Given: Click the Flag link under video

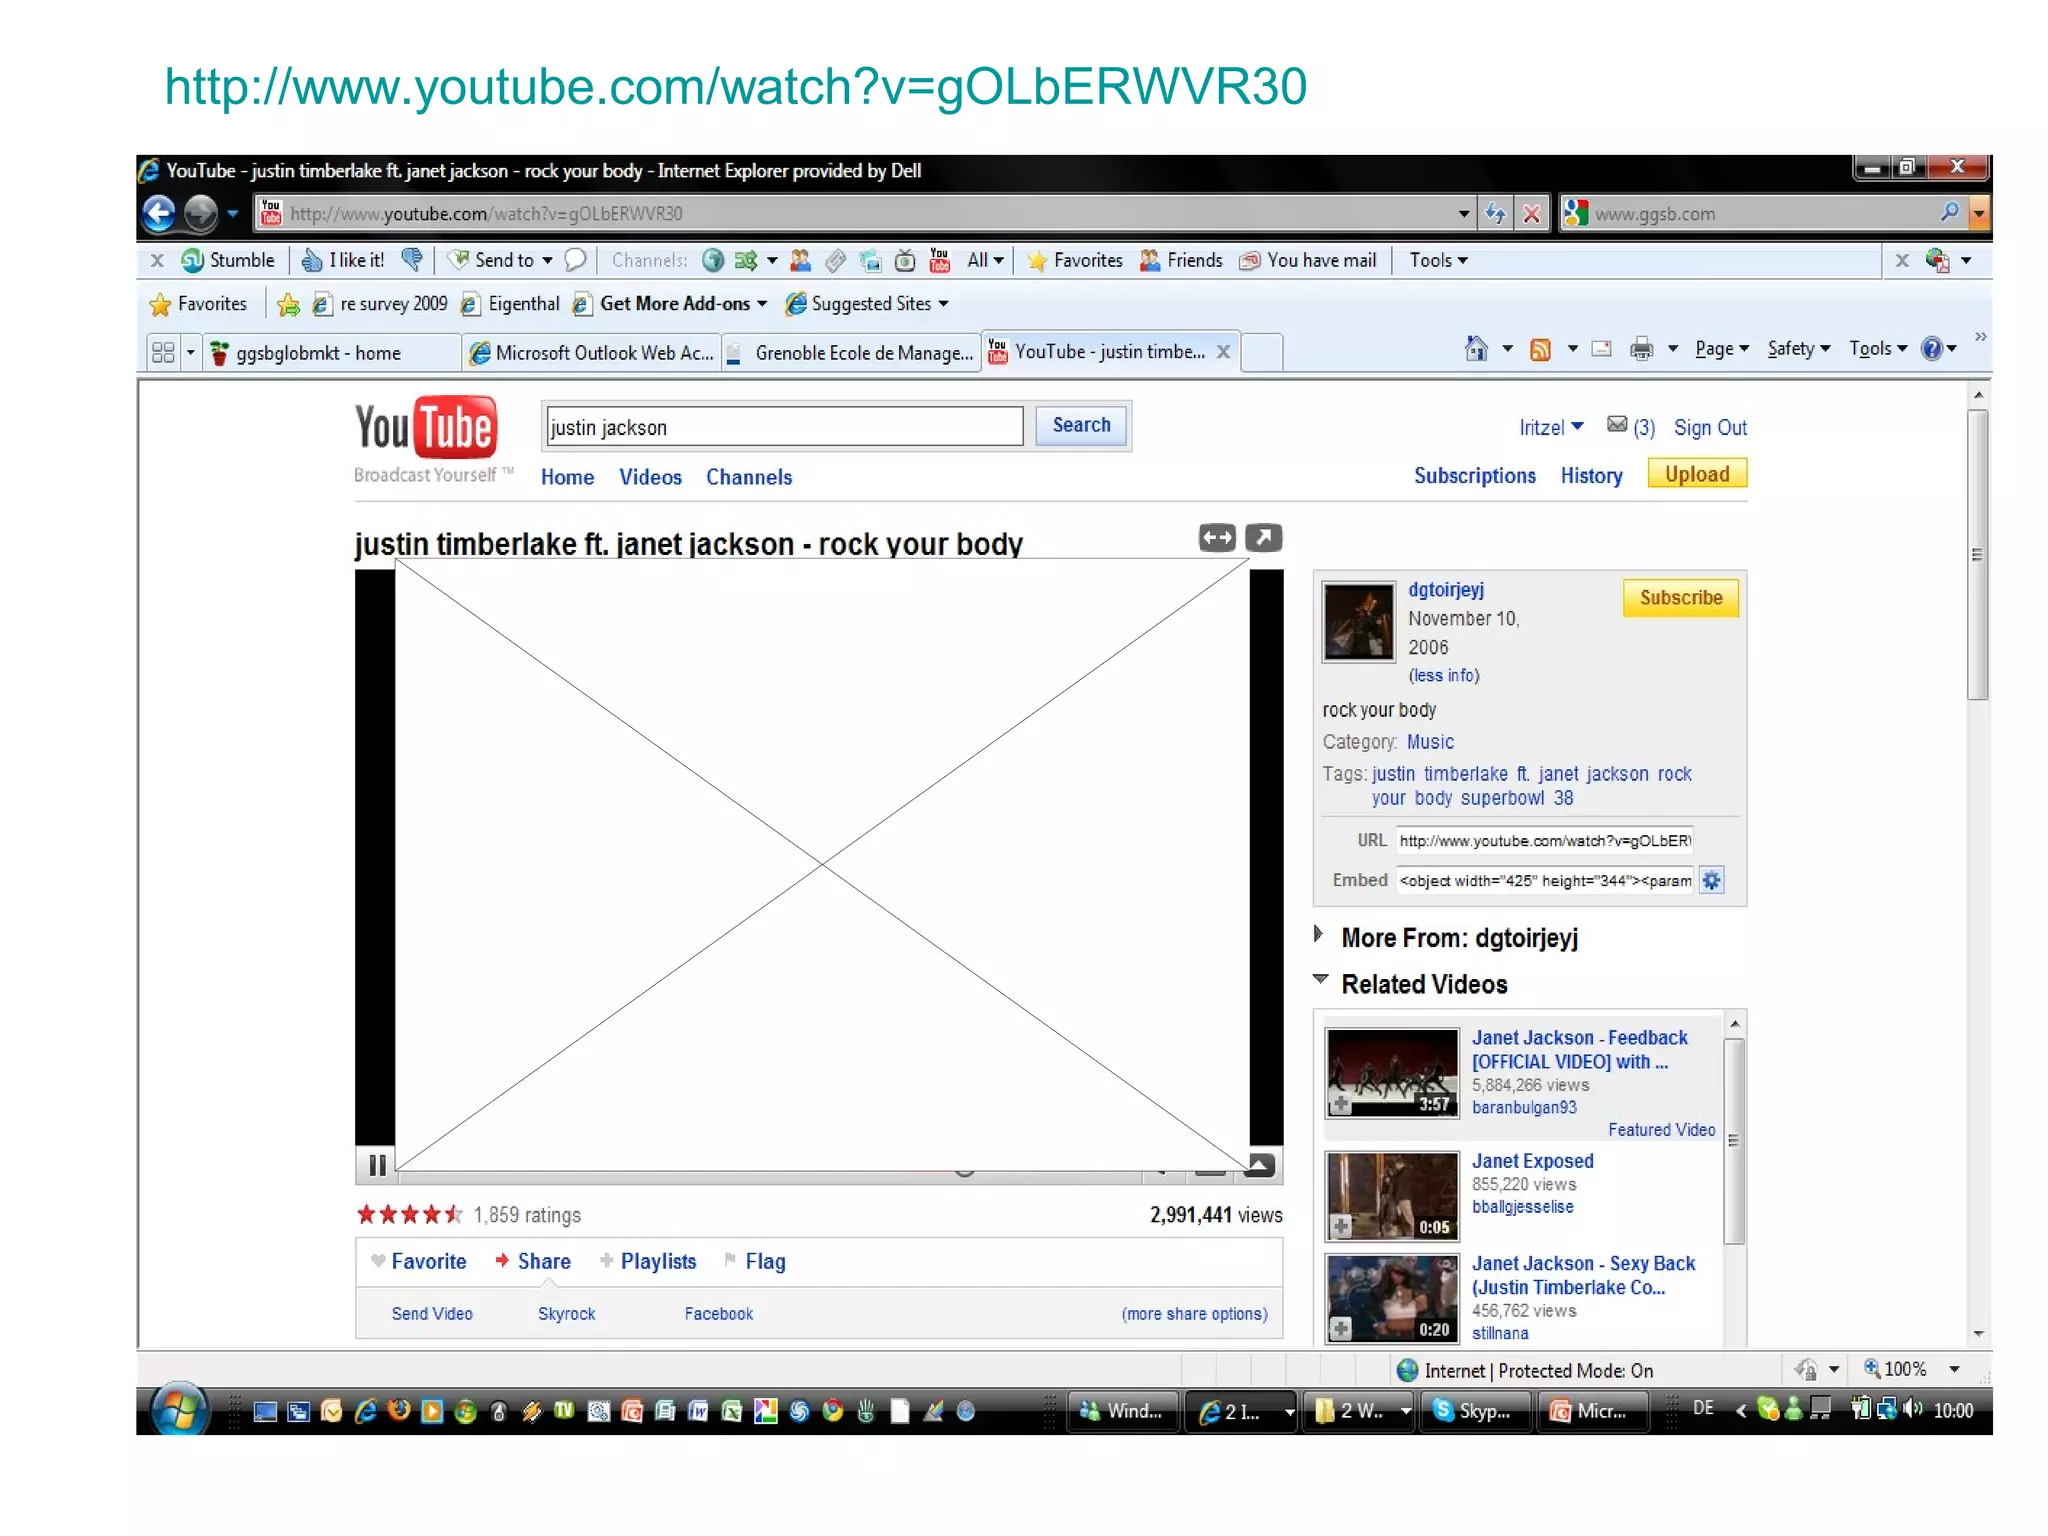Looking at the screenshot, I should (755, 1261).
